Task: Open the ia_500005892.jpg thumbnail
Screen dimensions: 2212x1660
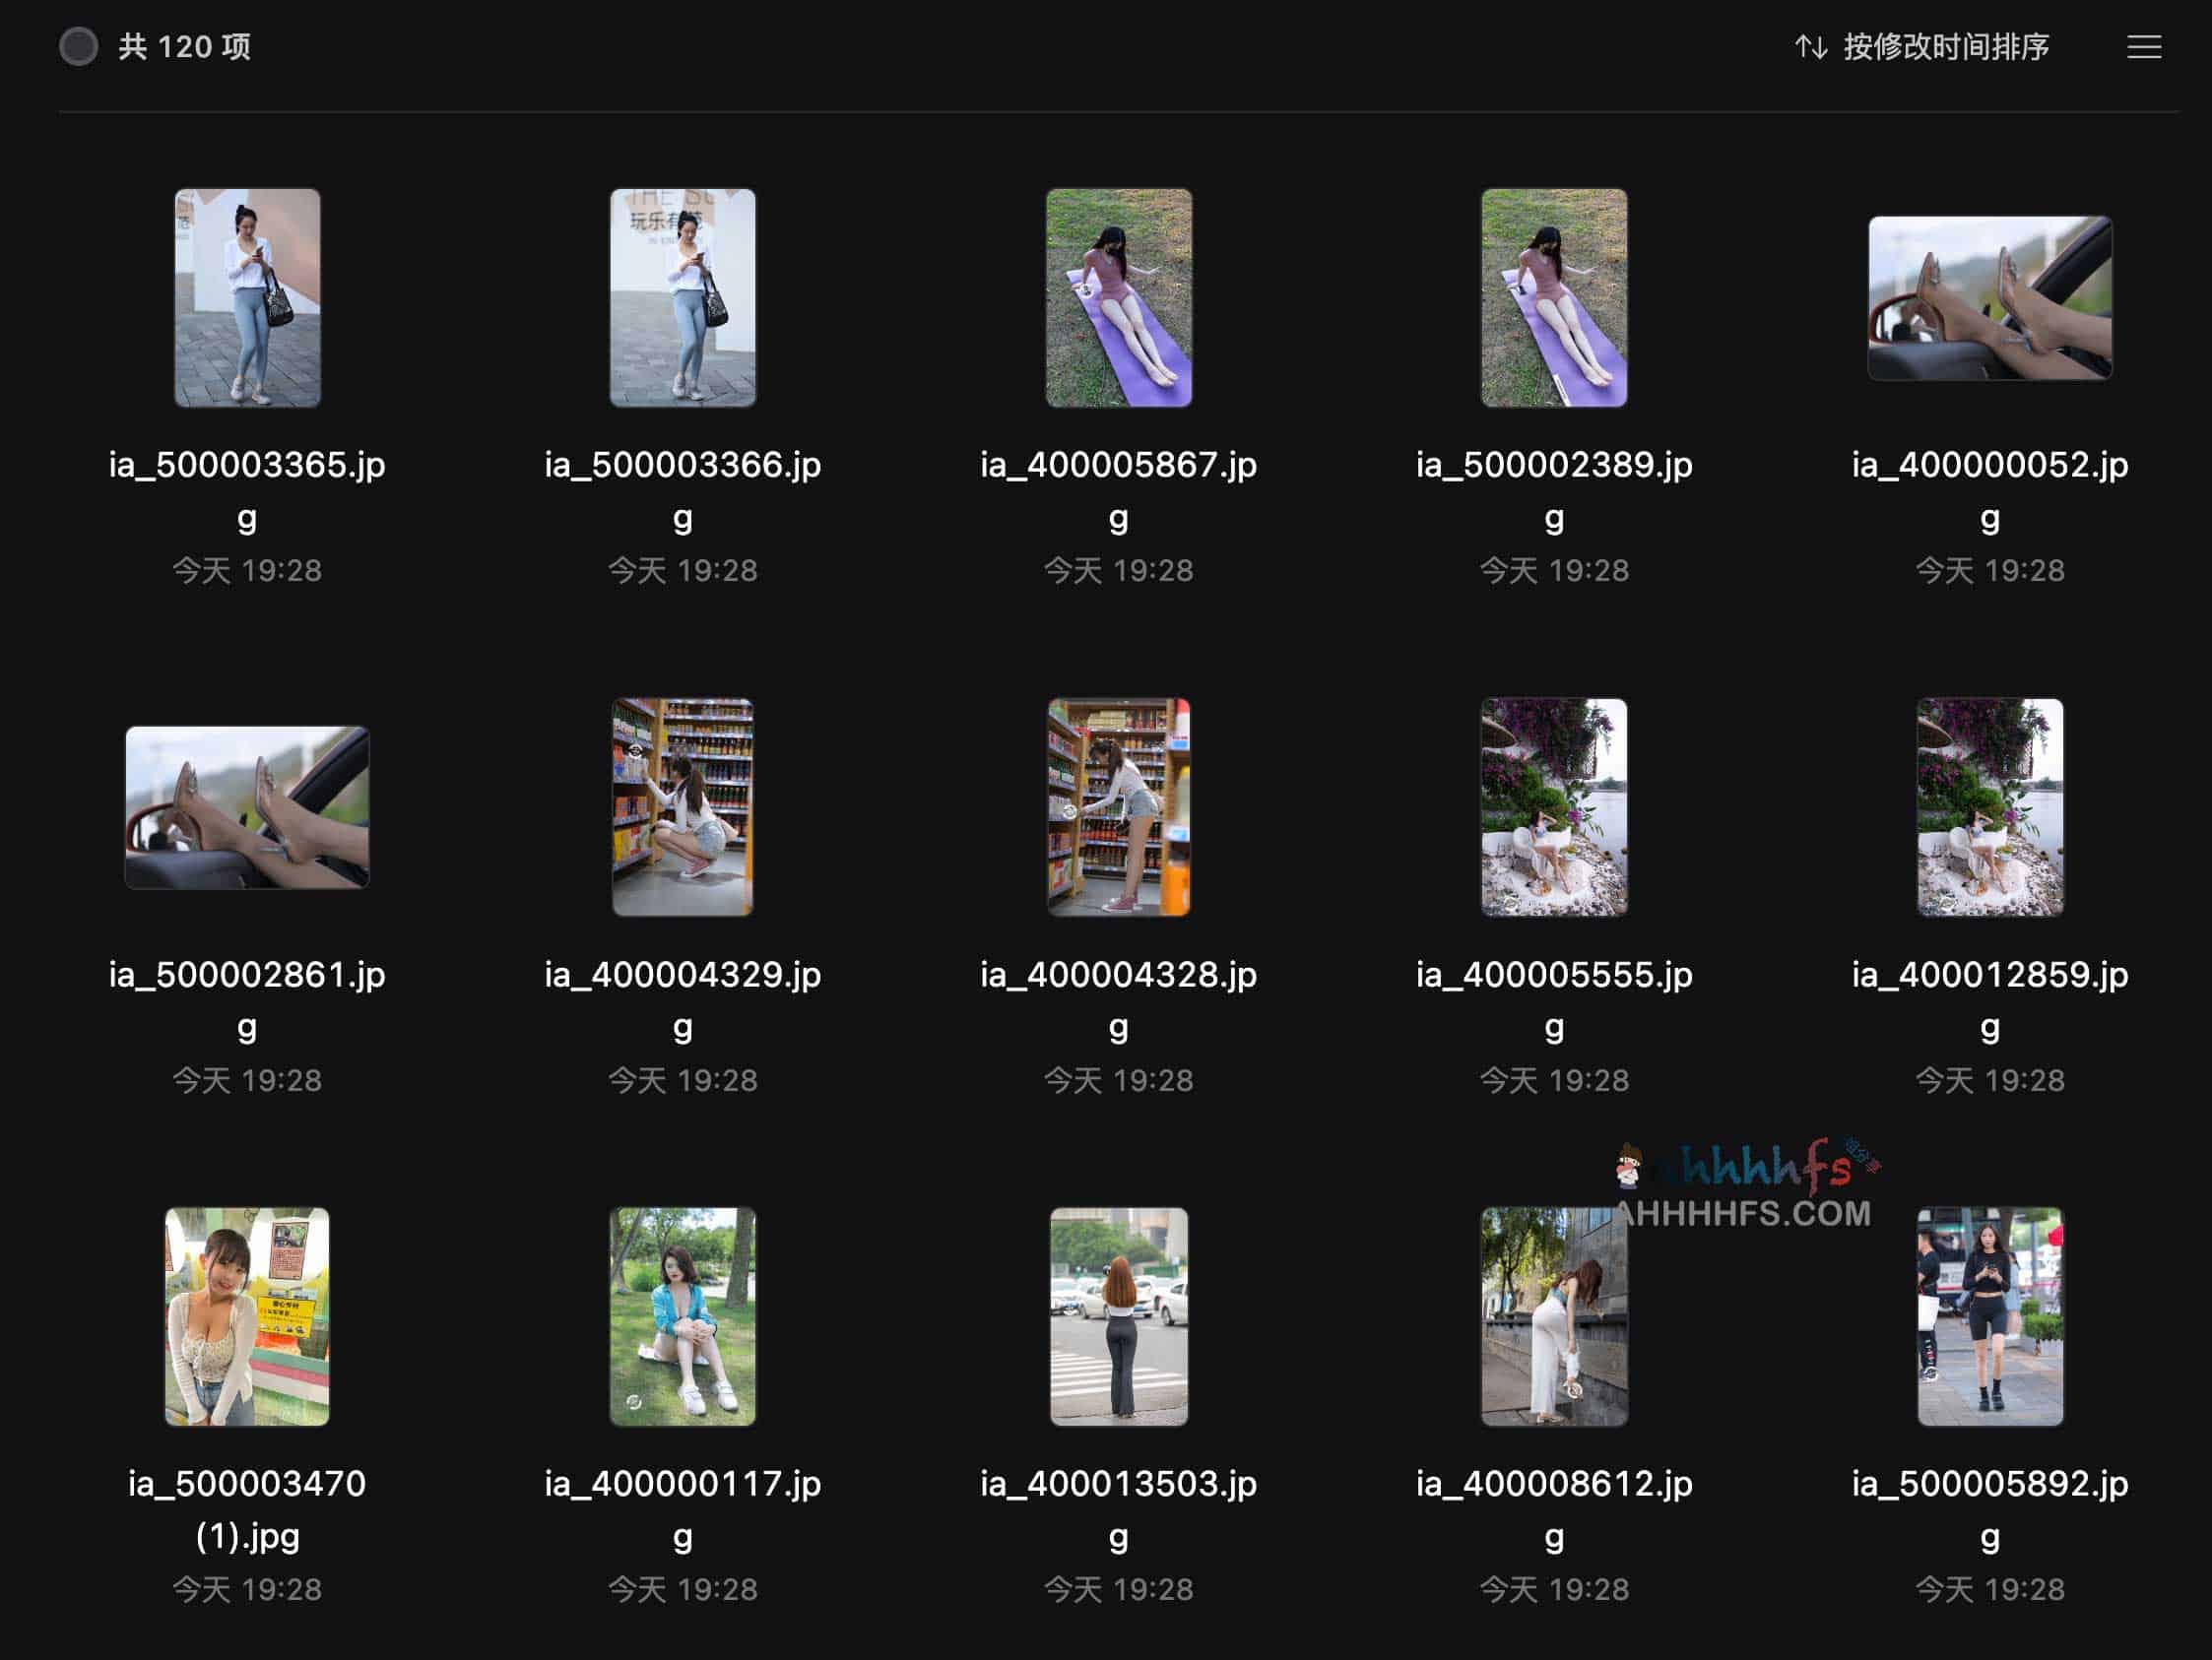Action: coord(1989,1316)
